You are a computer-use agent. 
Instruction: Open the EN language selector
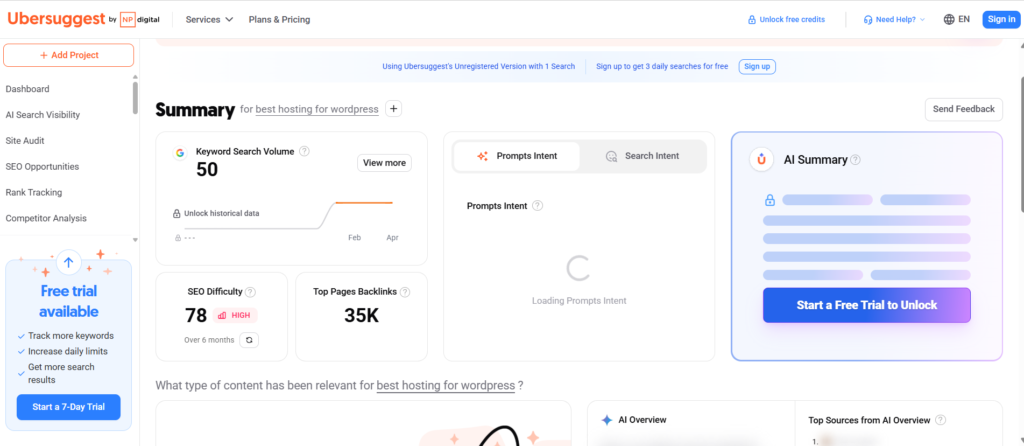[x=957, y=20]
